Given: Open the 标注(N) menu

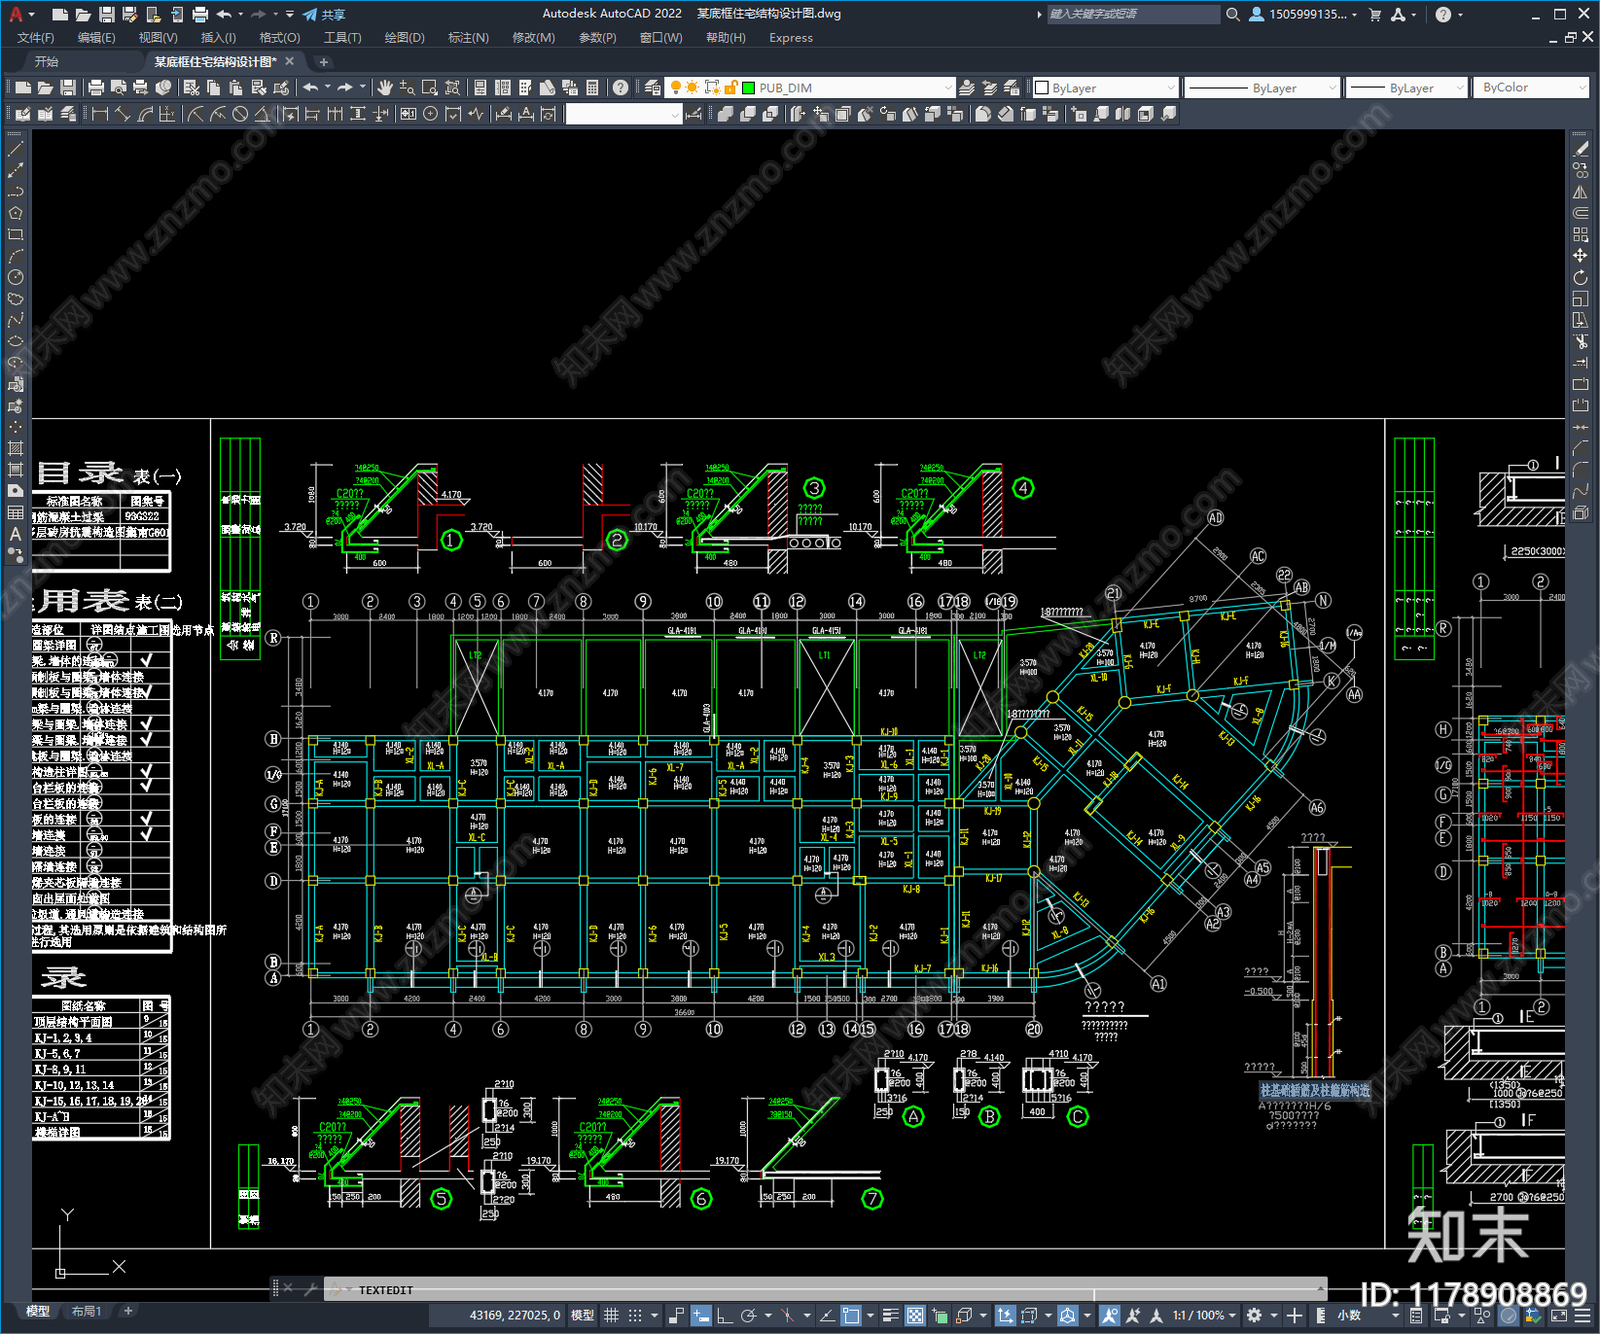Looking at the screenshot, I should click(468, 38).
